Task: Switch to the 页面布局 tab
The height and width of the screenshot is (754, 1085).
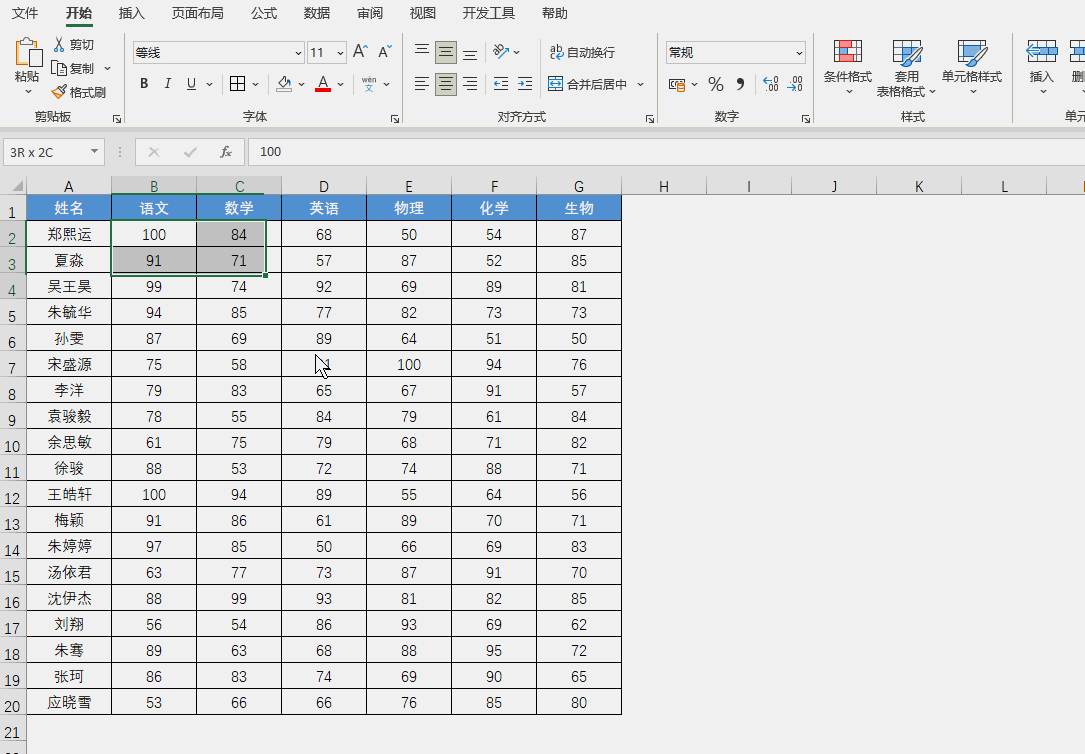Action: point(197,13)
